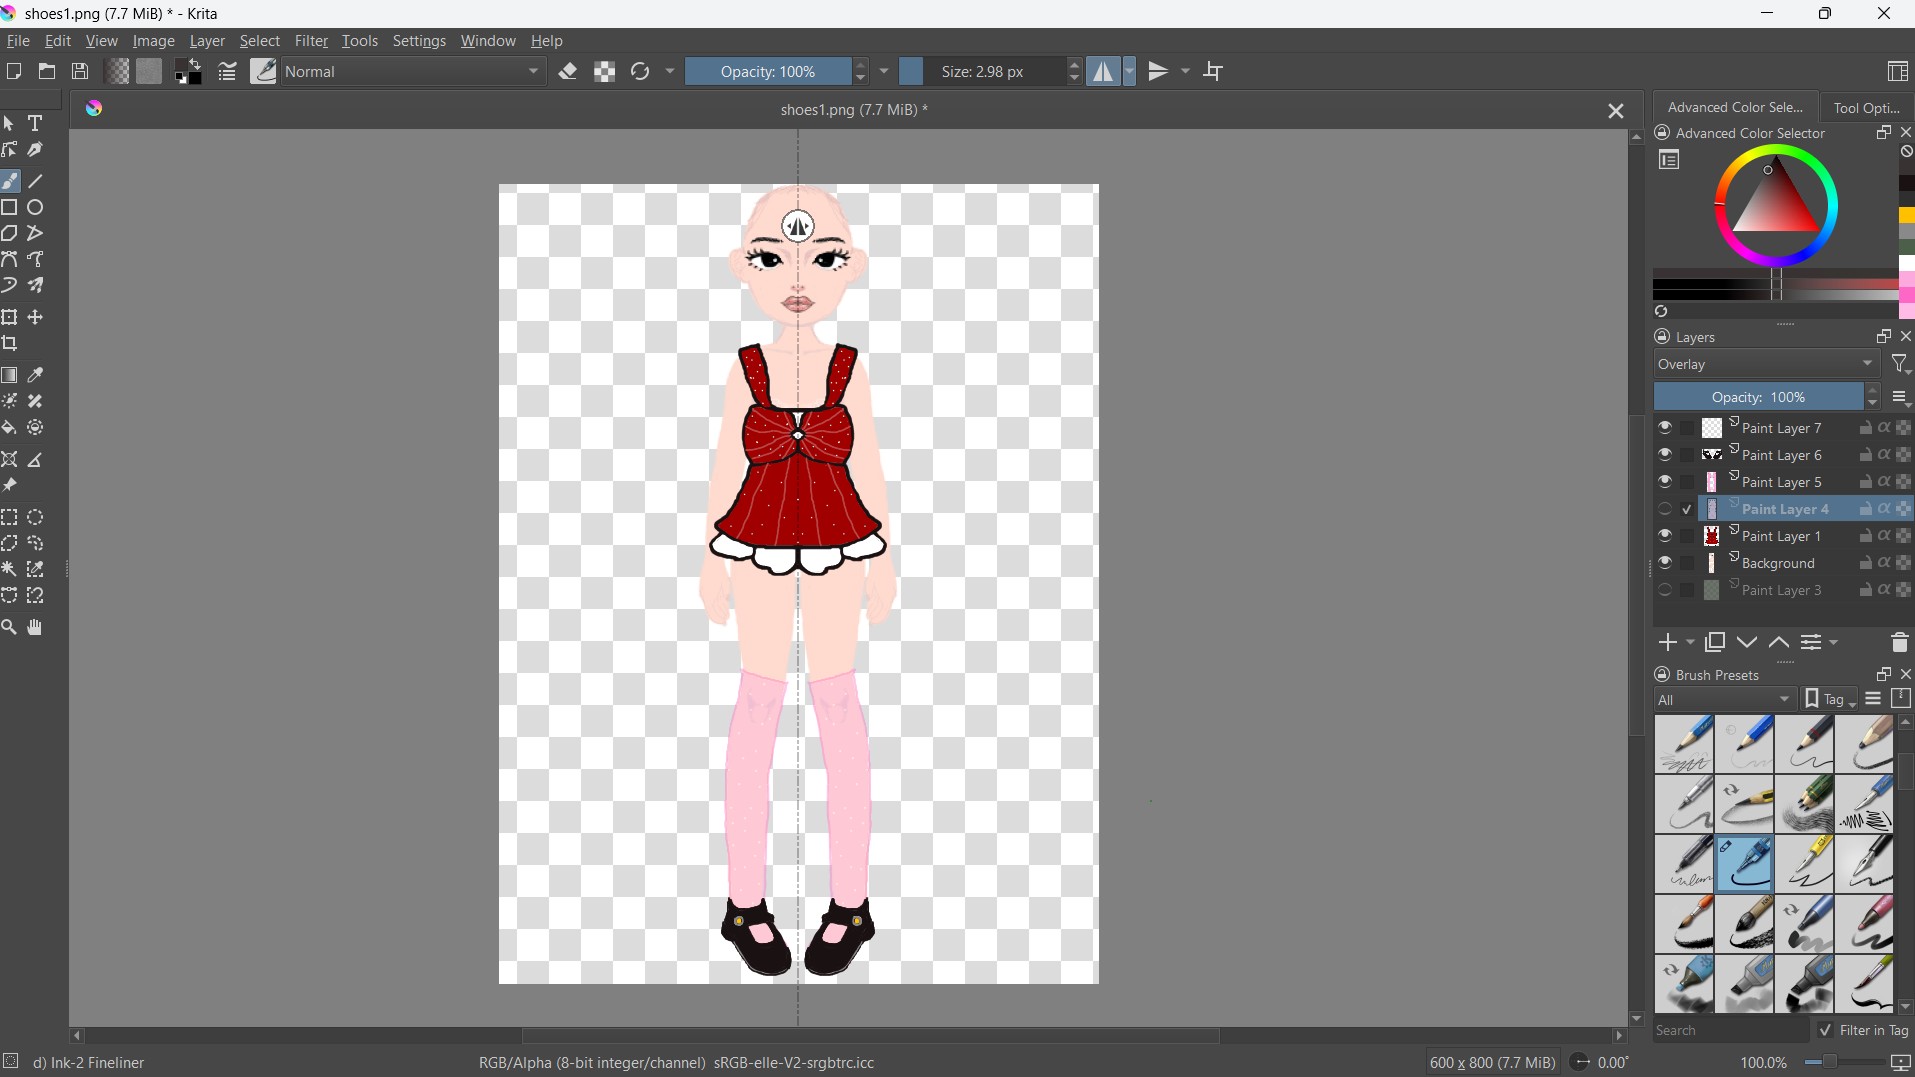Open an existing file from toolbar
This screenshot has height=1077, width=1915.
47,71
